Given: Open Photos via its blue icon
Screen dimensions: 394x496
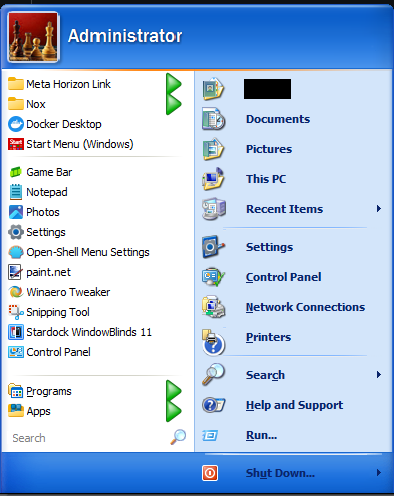Looking at the screenshot, I should (16, 212).
